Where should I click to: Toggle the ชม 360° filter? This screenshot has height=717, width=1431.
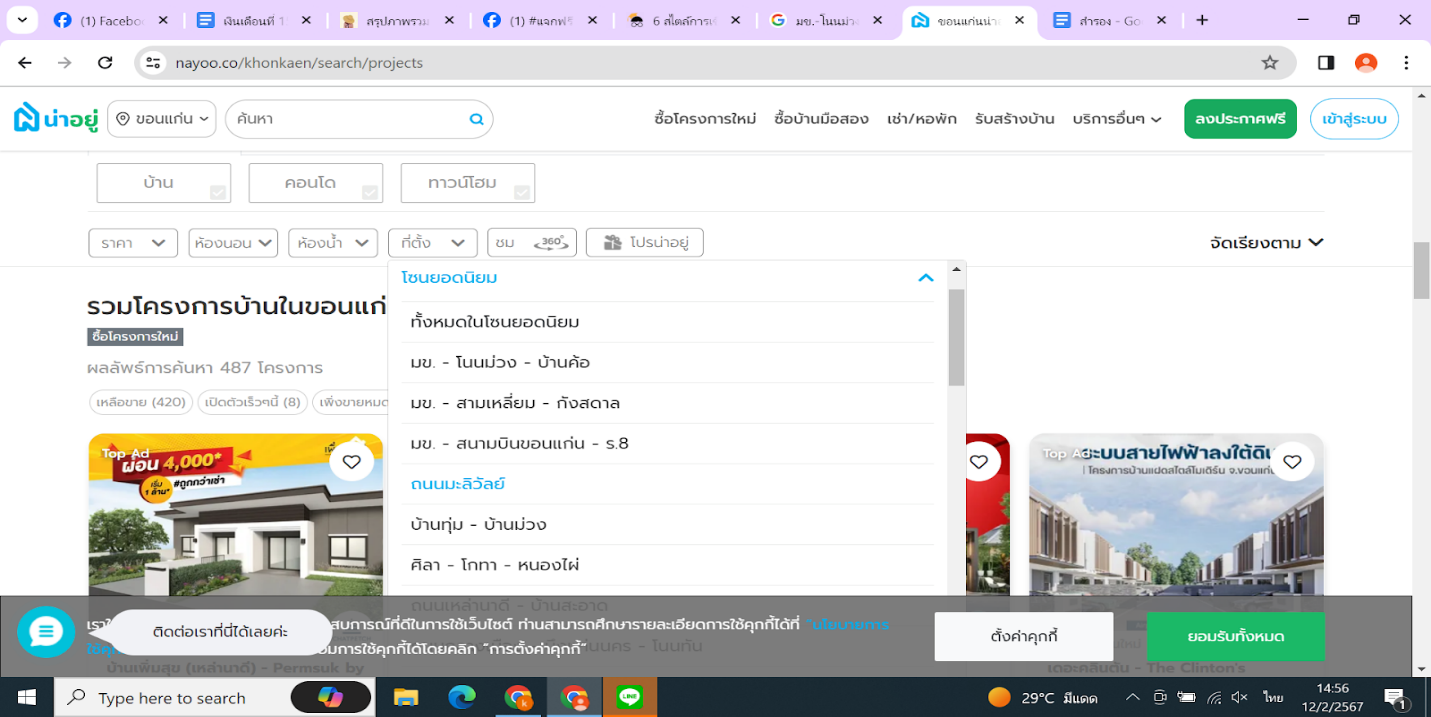[532, 242]
